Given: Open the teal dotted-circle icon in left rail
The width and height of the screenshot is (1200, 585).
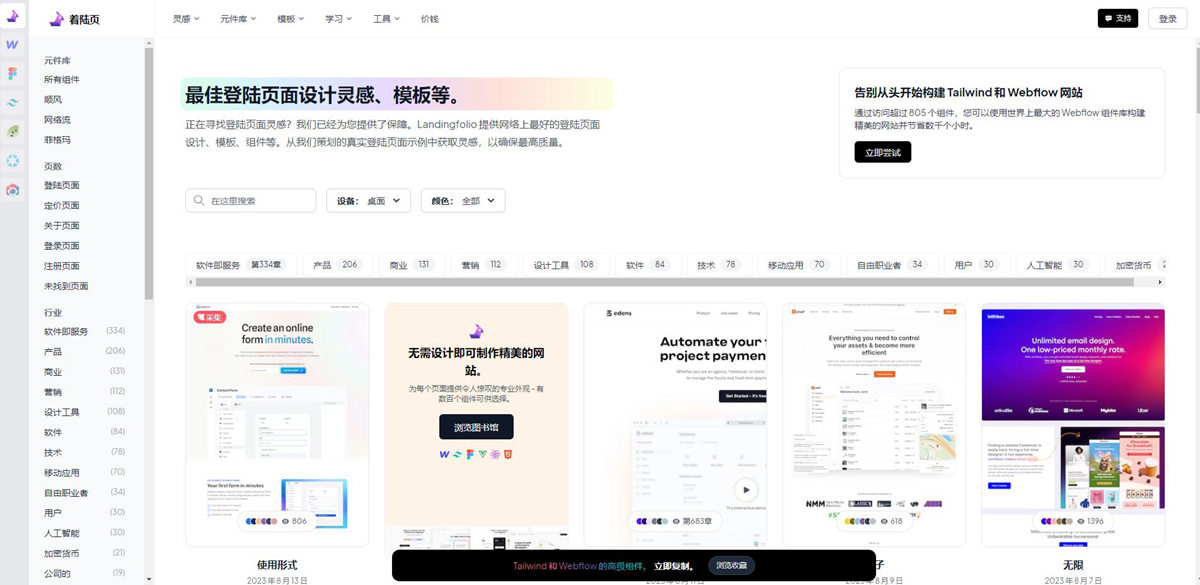Looking at the screenshot, I should [x=12, y=160].
